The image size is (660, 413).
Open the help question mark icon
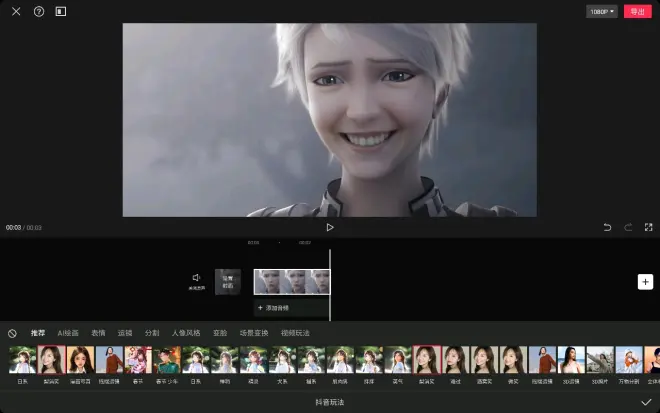pos(39,12)
